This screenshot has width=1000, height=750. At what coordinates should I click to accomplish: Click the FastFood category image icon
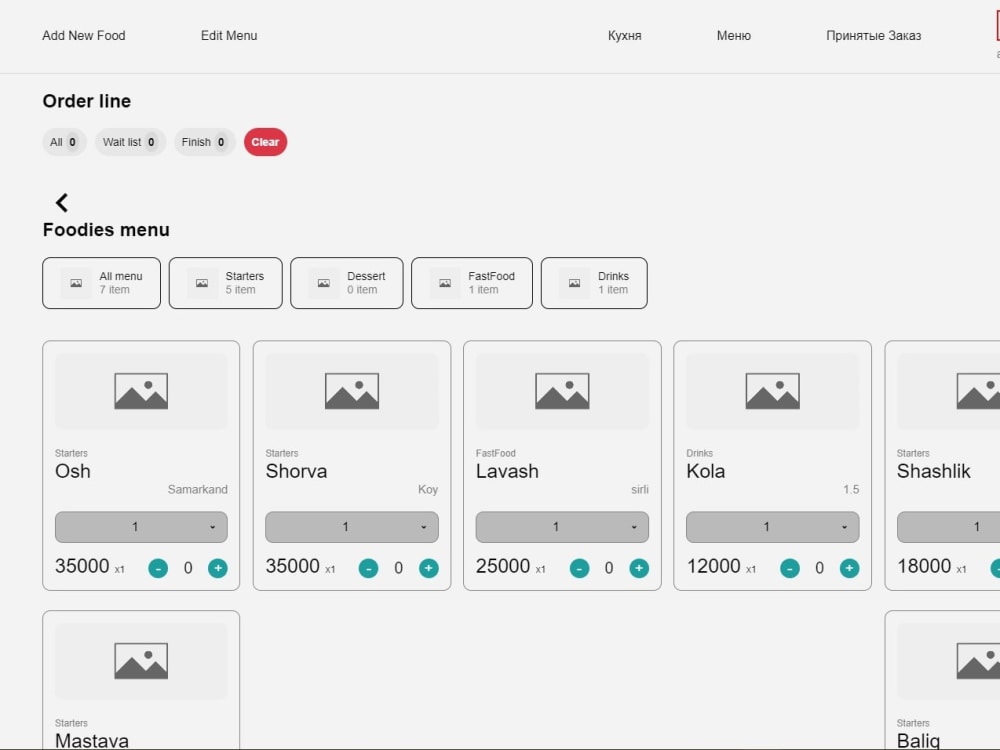(x=445, y=283)
